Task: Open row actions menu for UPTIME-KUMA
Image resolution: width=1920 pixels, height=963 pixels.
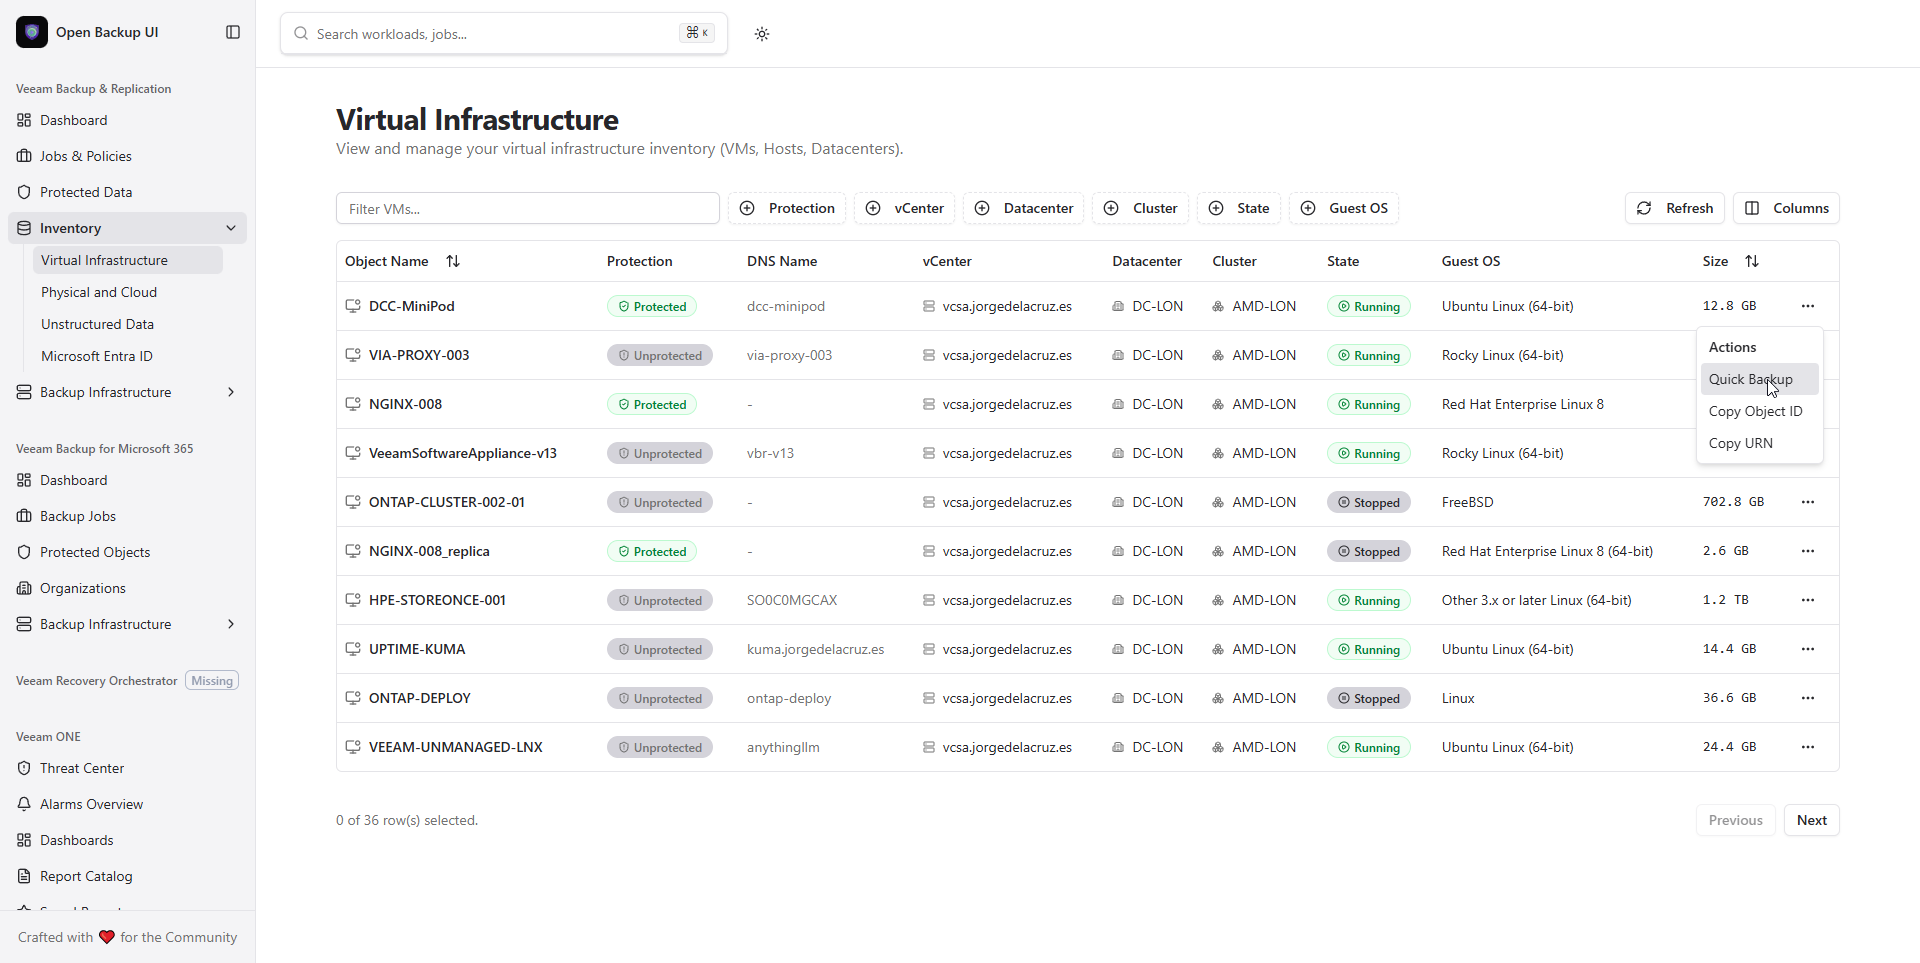Action: 1807,649
